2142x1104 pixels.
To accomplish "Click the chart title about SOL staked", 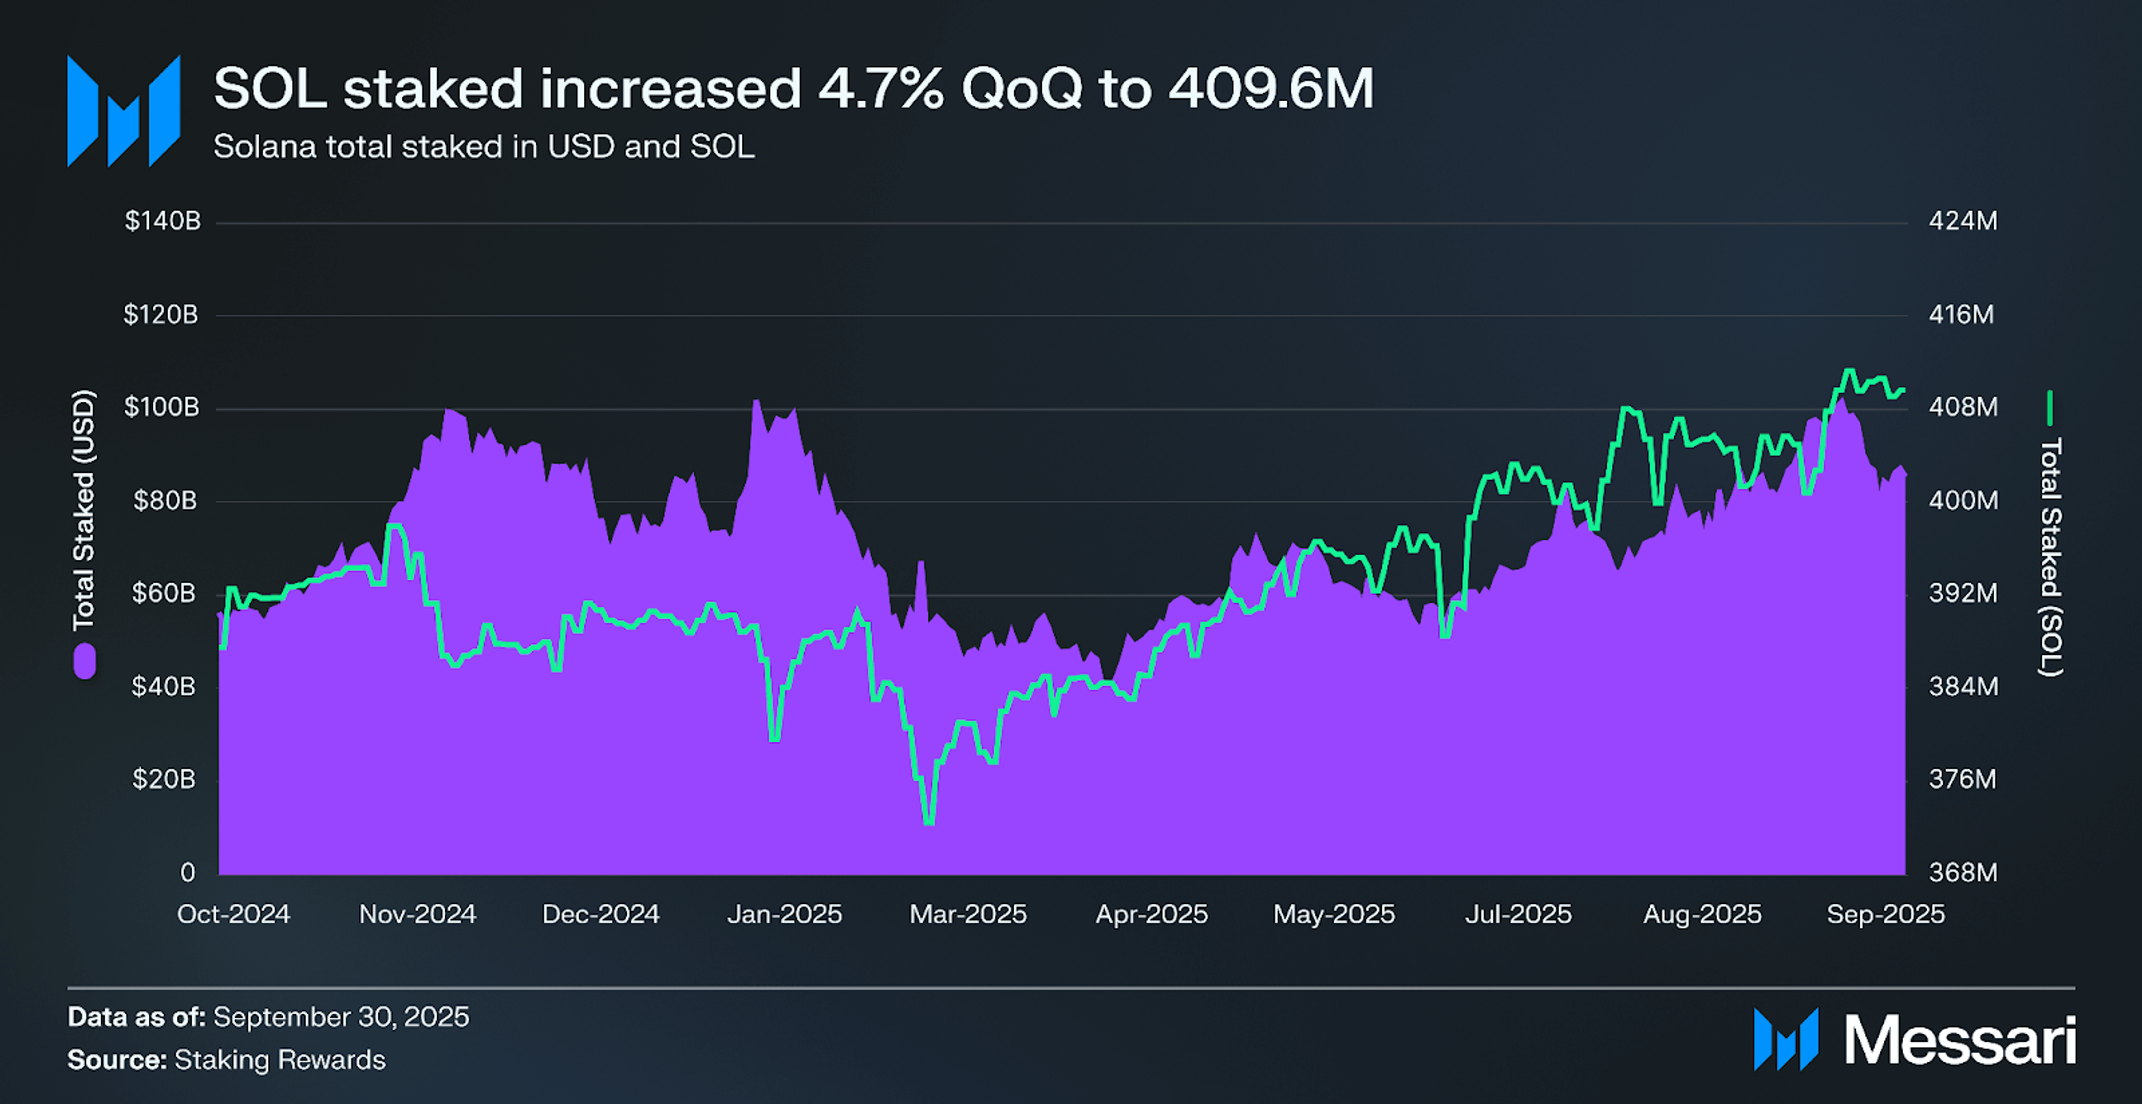I will point(793,88).
